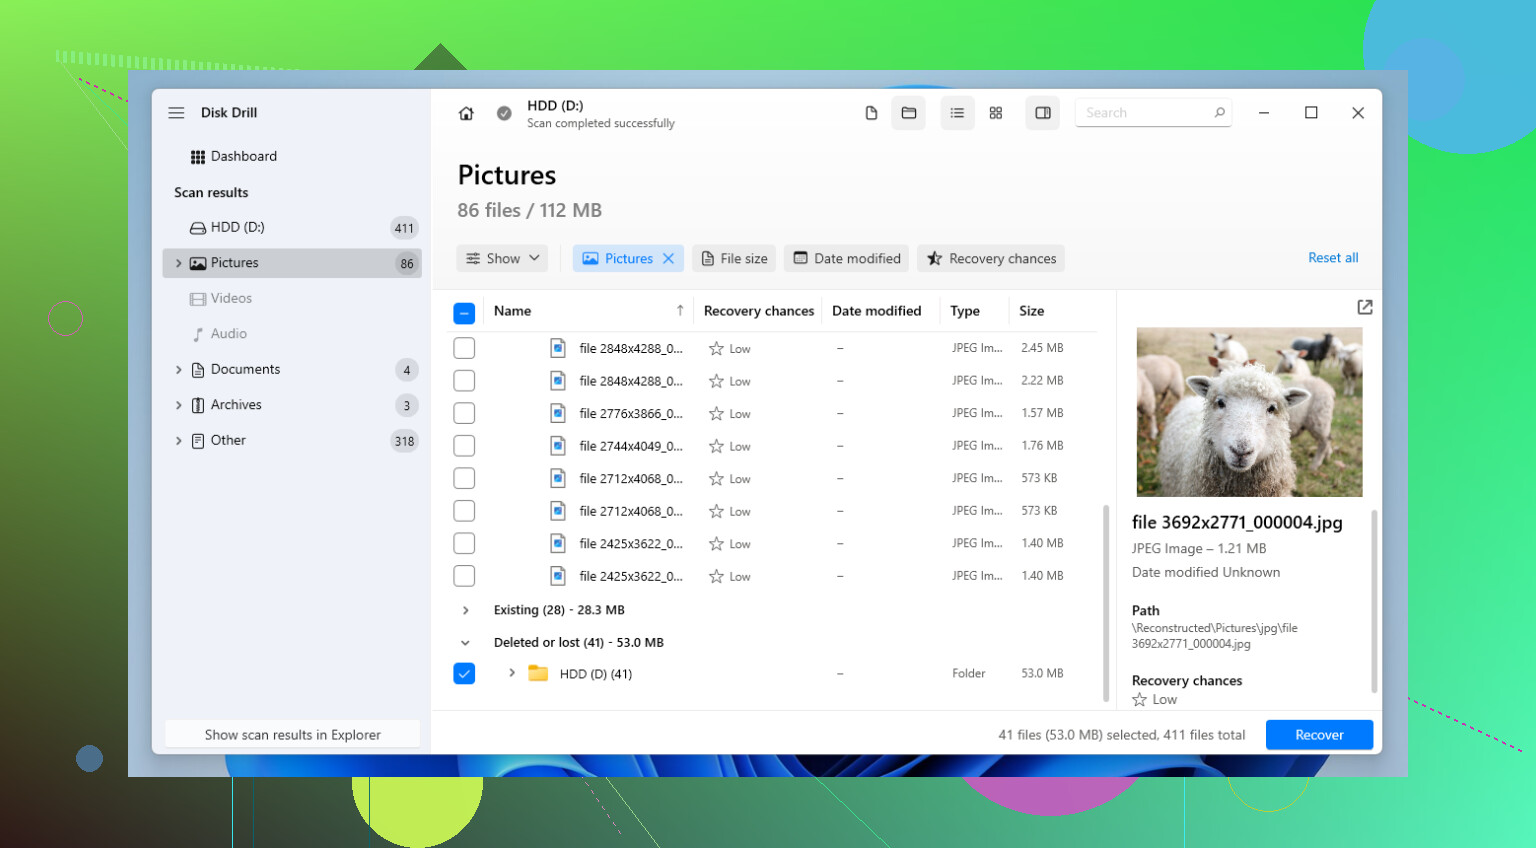The image size is (1536, 848).
Task: Click the JPEG file icon for 2.22 MB file
Action: (x=558, y=381)
